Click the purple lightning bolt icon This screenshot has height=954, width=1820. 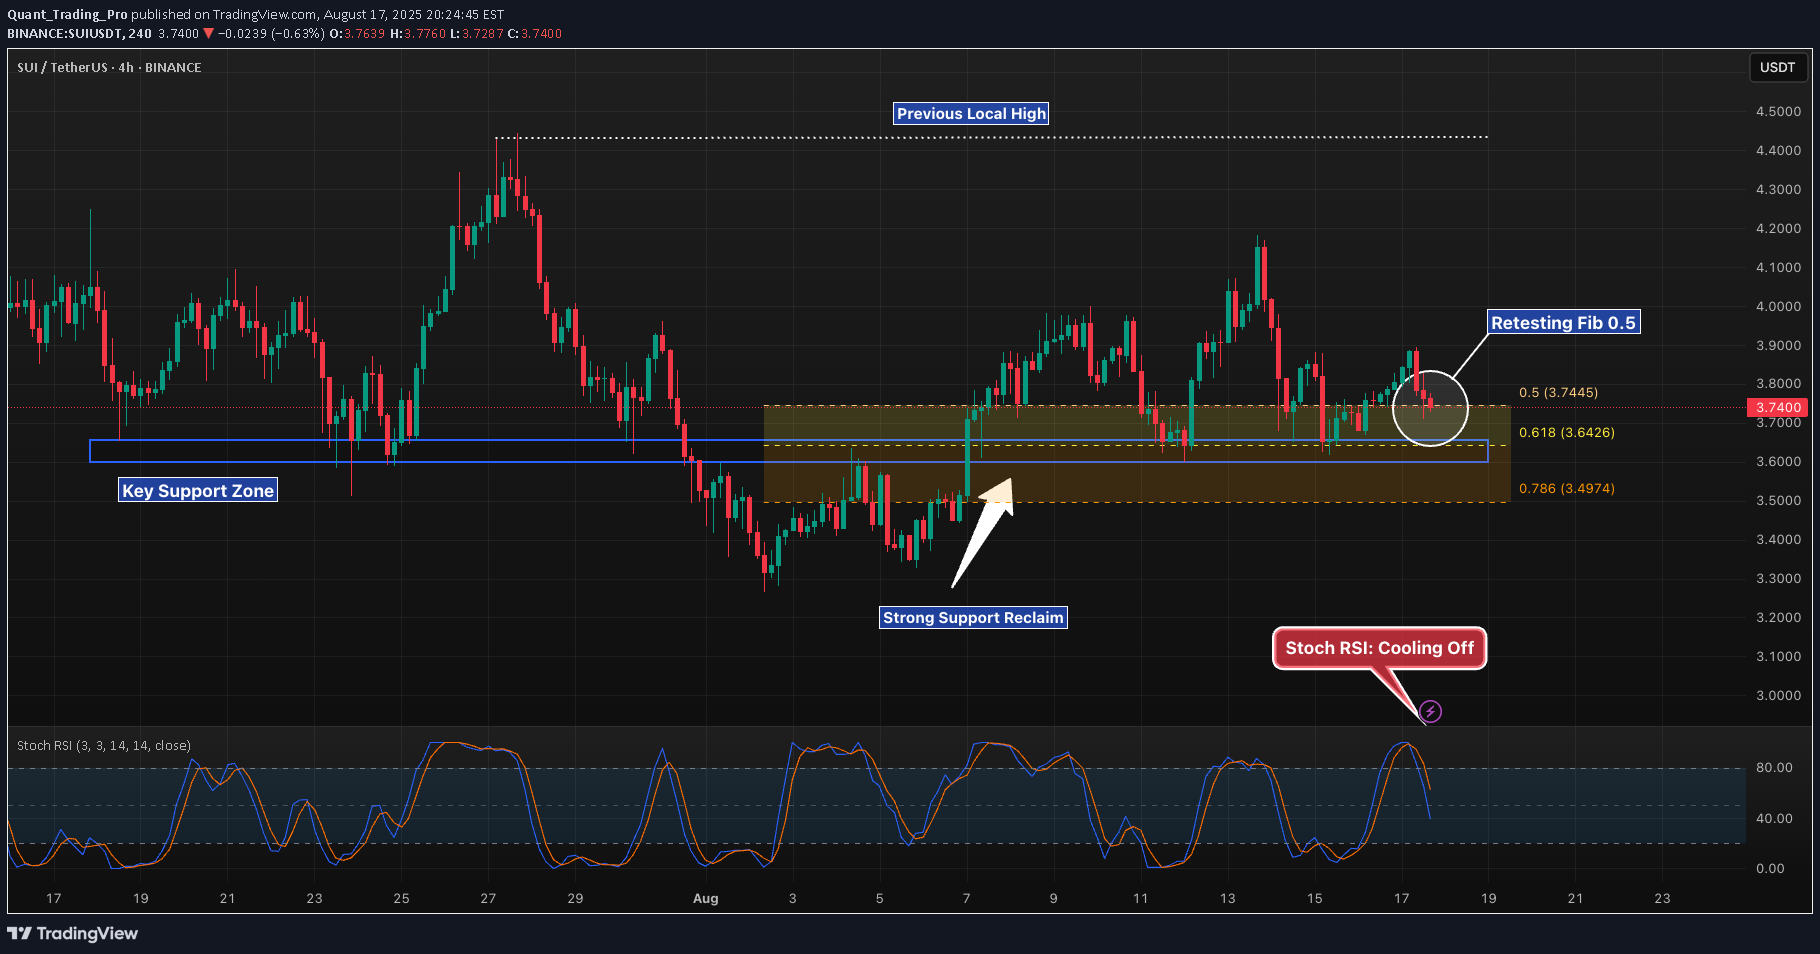point(1431,711)
